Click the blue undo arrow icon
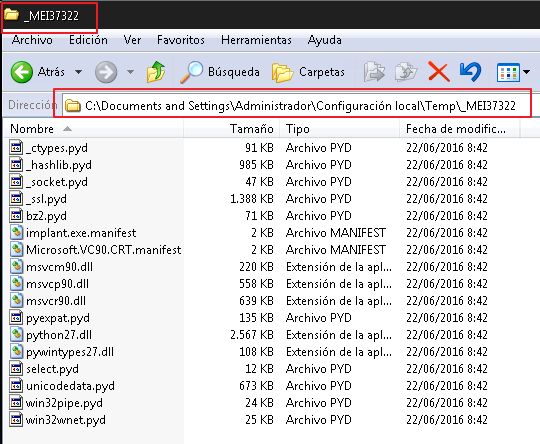 470,72
